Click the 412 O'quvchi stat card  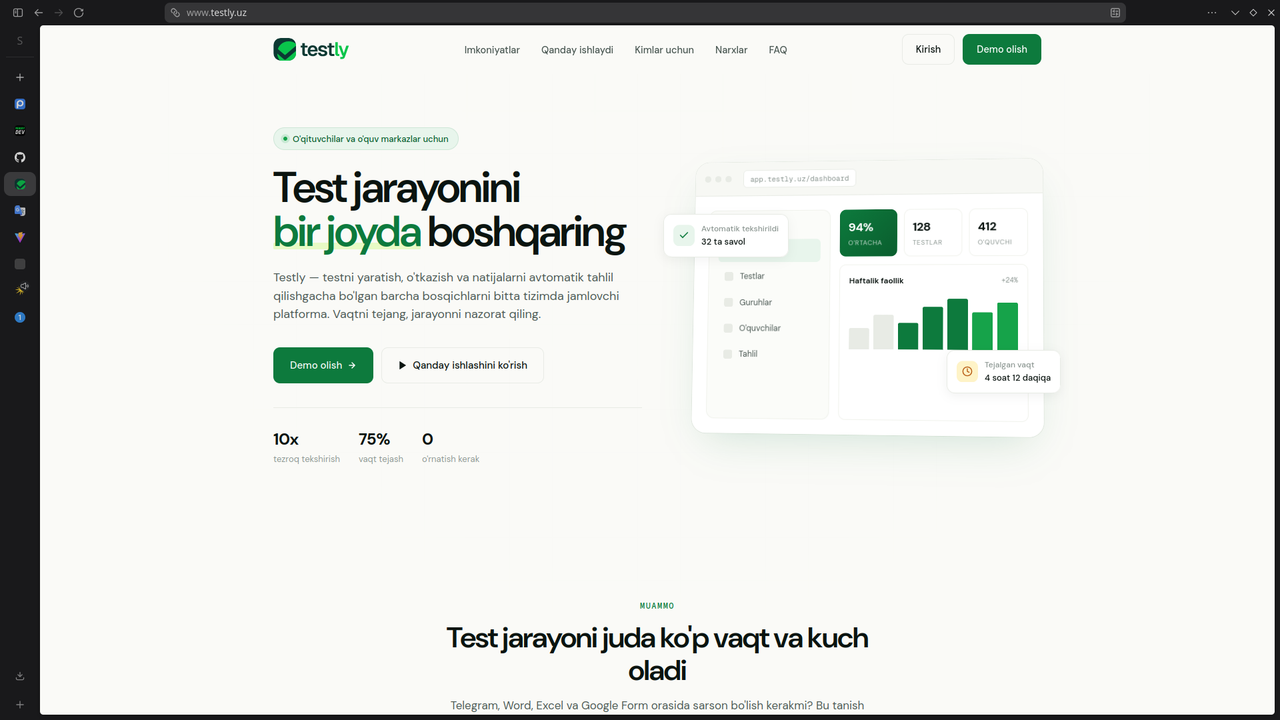pos(998,233)
